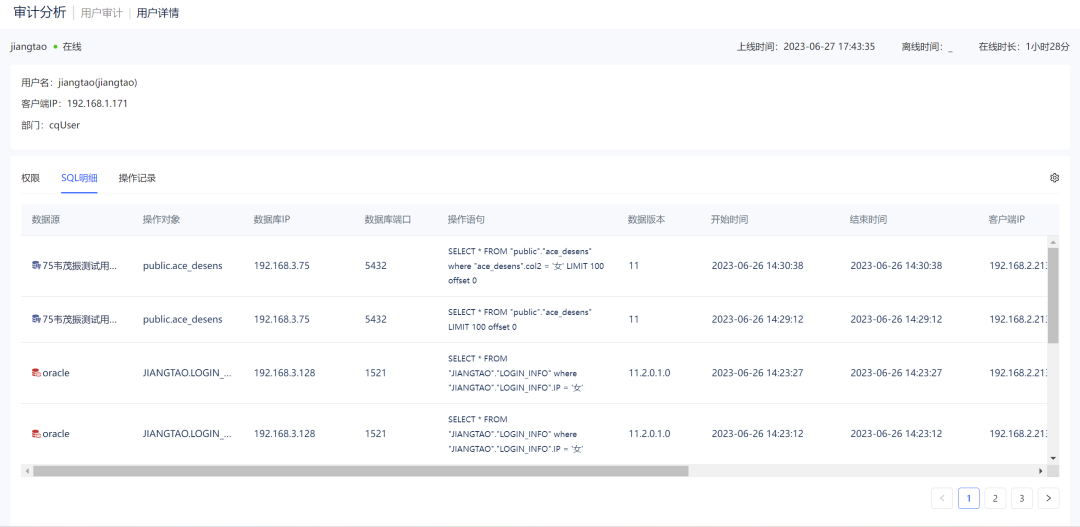Click 192.168.3.75 in the 14:30:38 row
Image resolution: width=1080 pixels, height=527 pixels.
(282, 266)
